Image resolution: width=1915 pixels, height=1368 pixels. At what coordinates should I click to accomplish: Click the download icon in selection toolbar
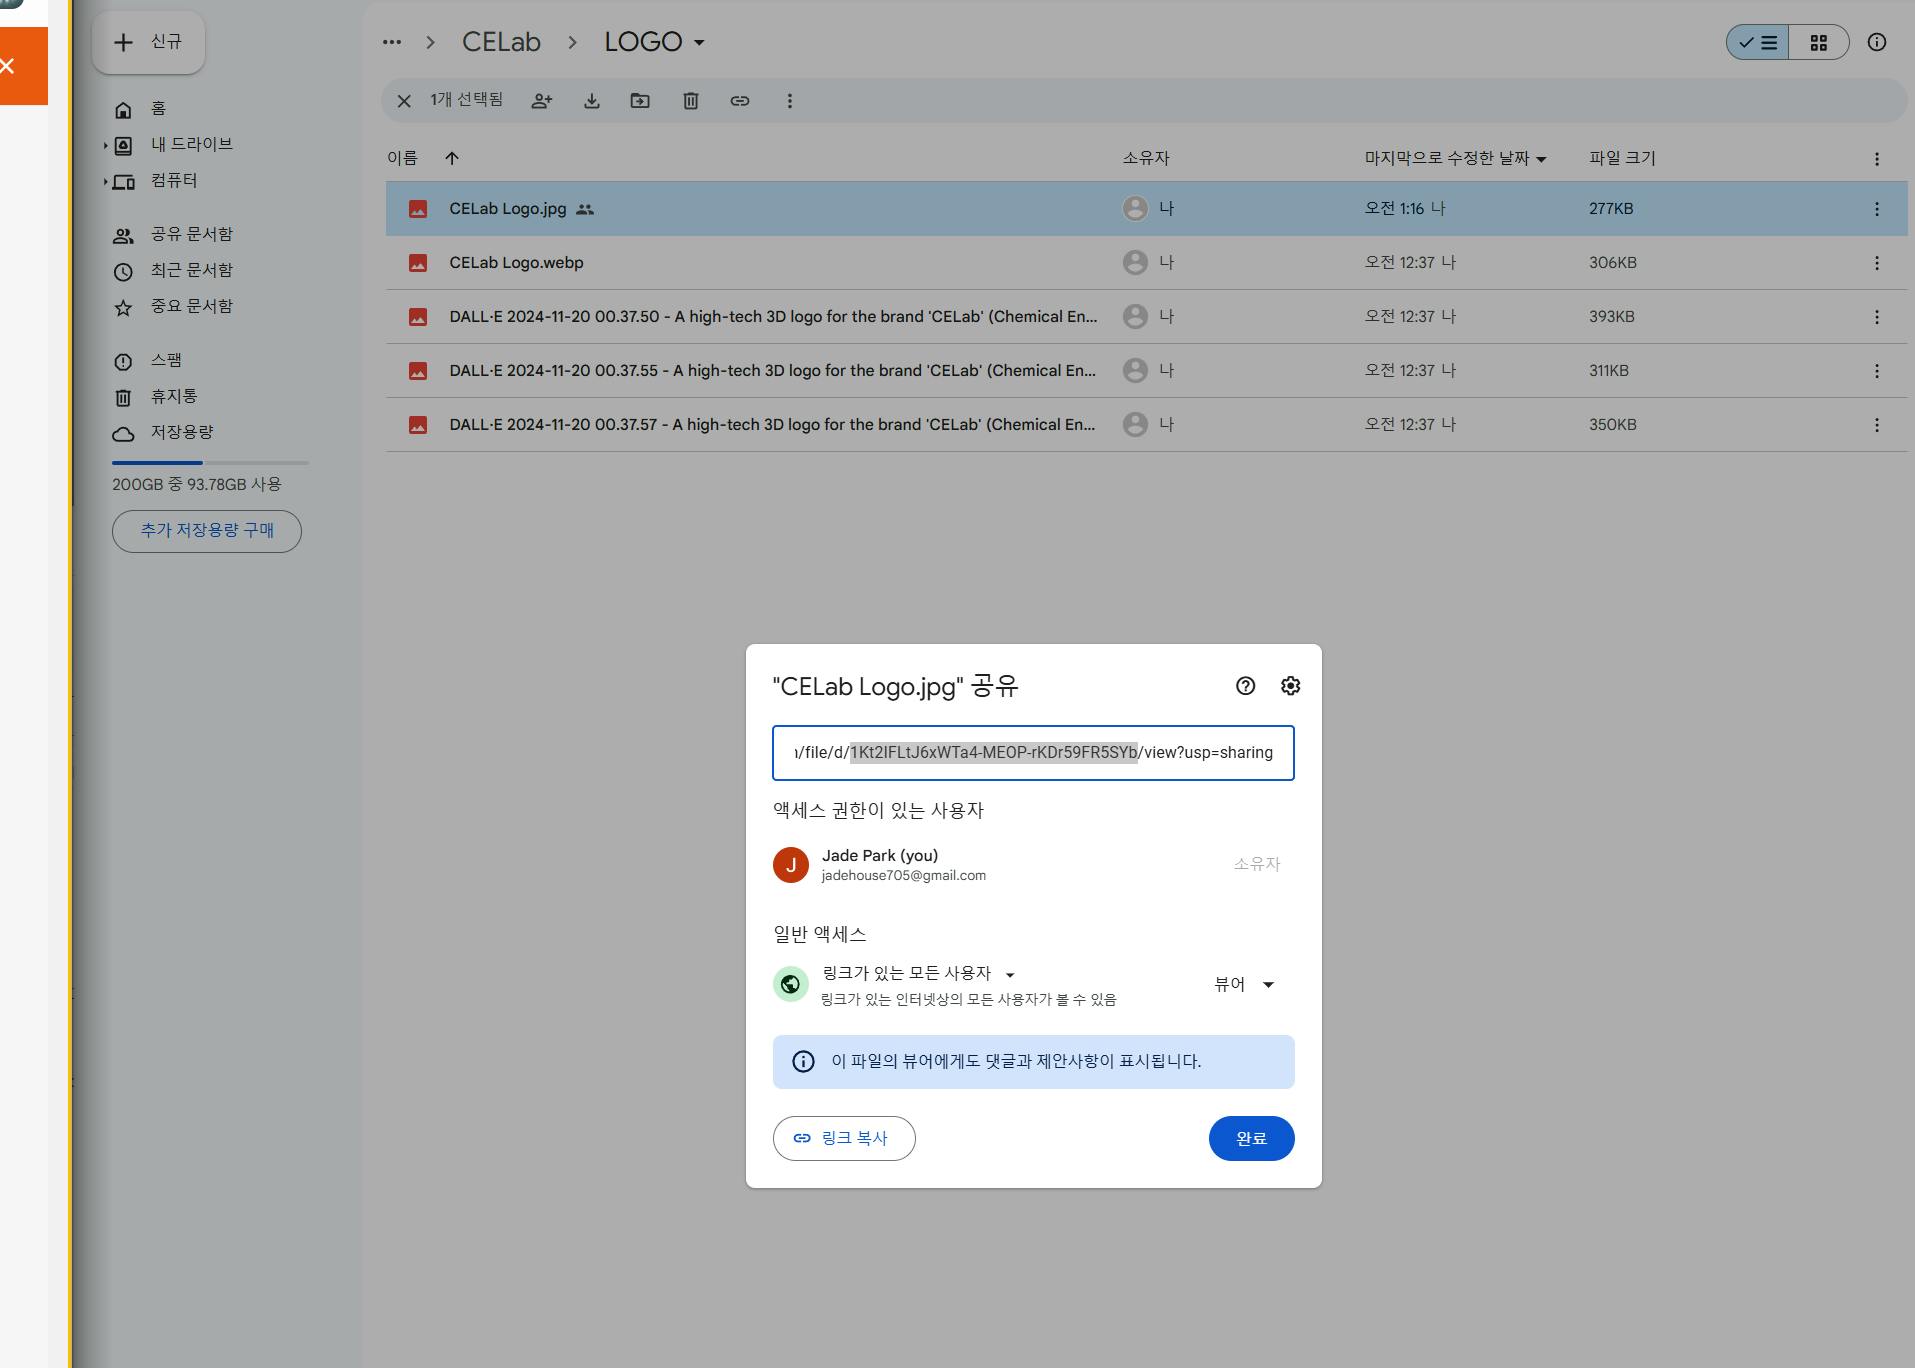click(x=592, y=101)
